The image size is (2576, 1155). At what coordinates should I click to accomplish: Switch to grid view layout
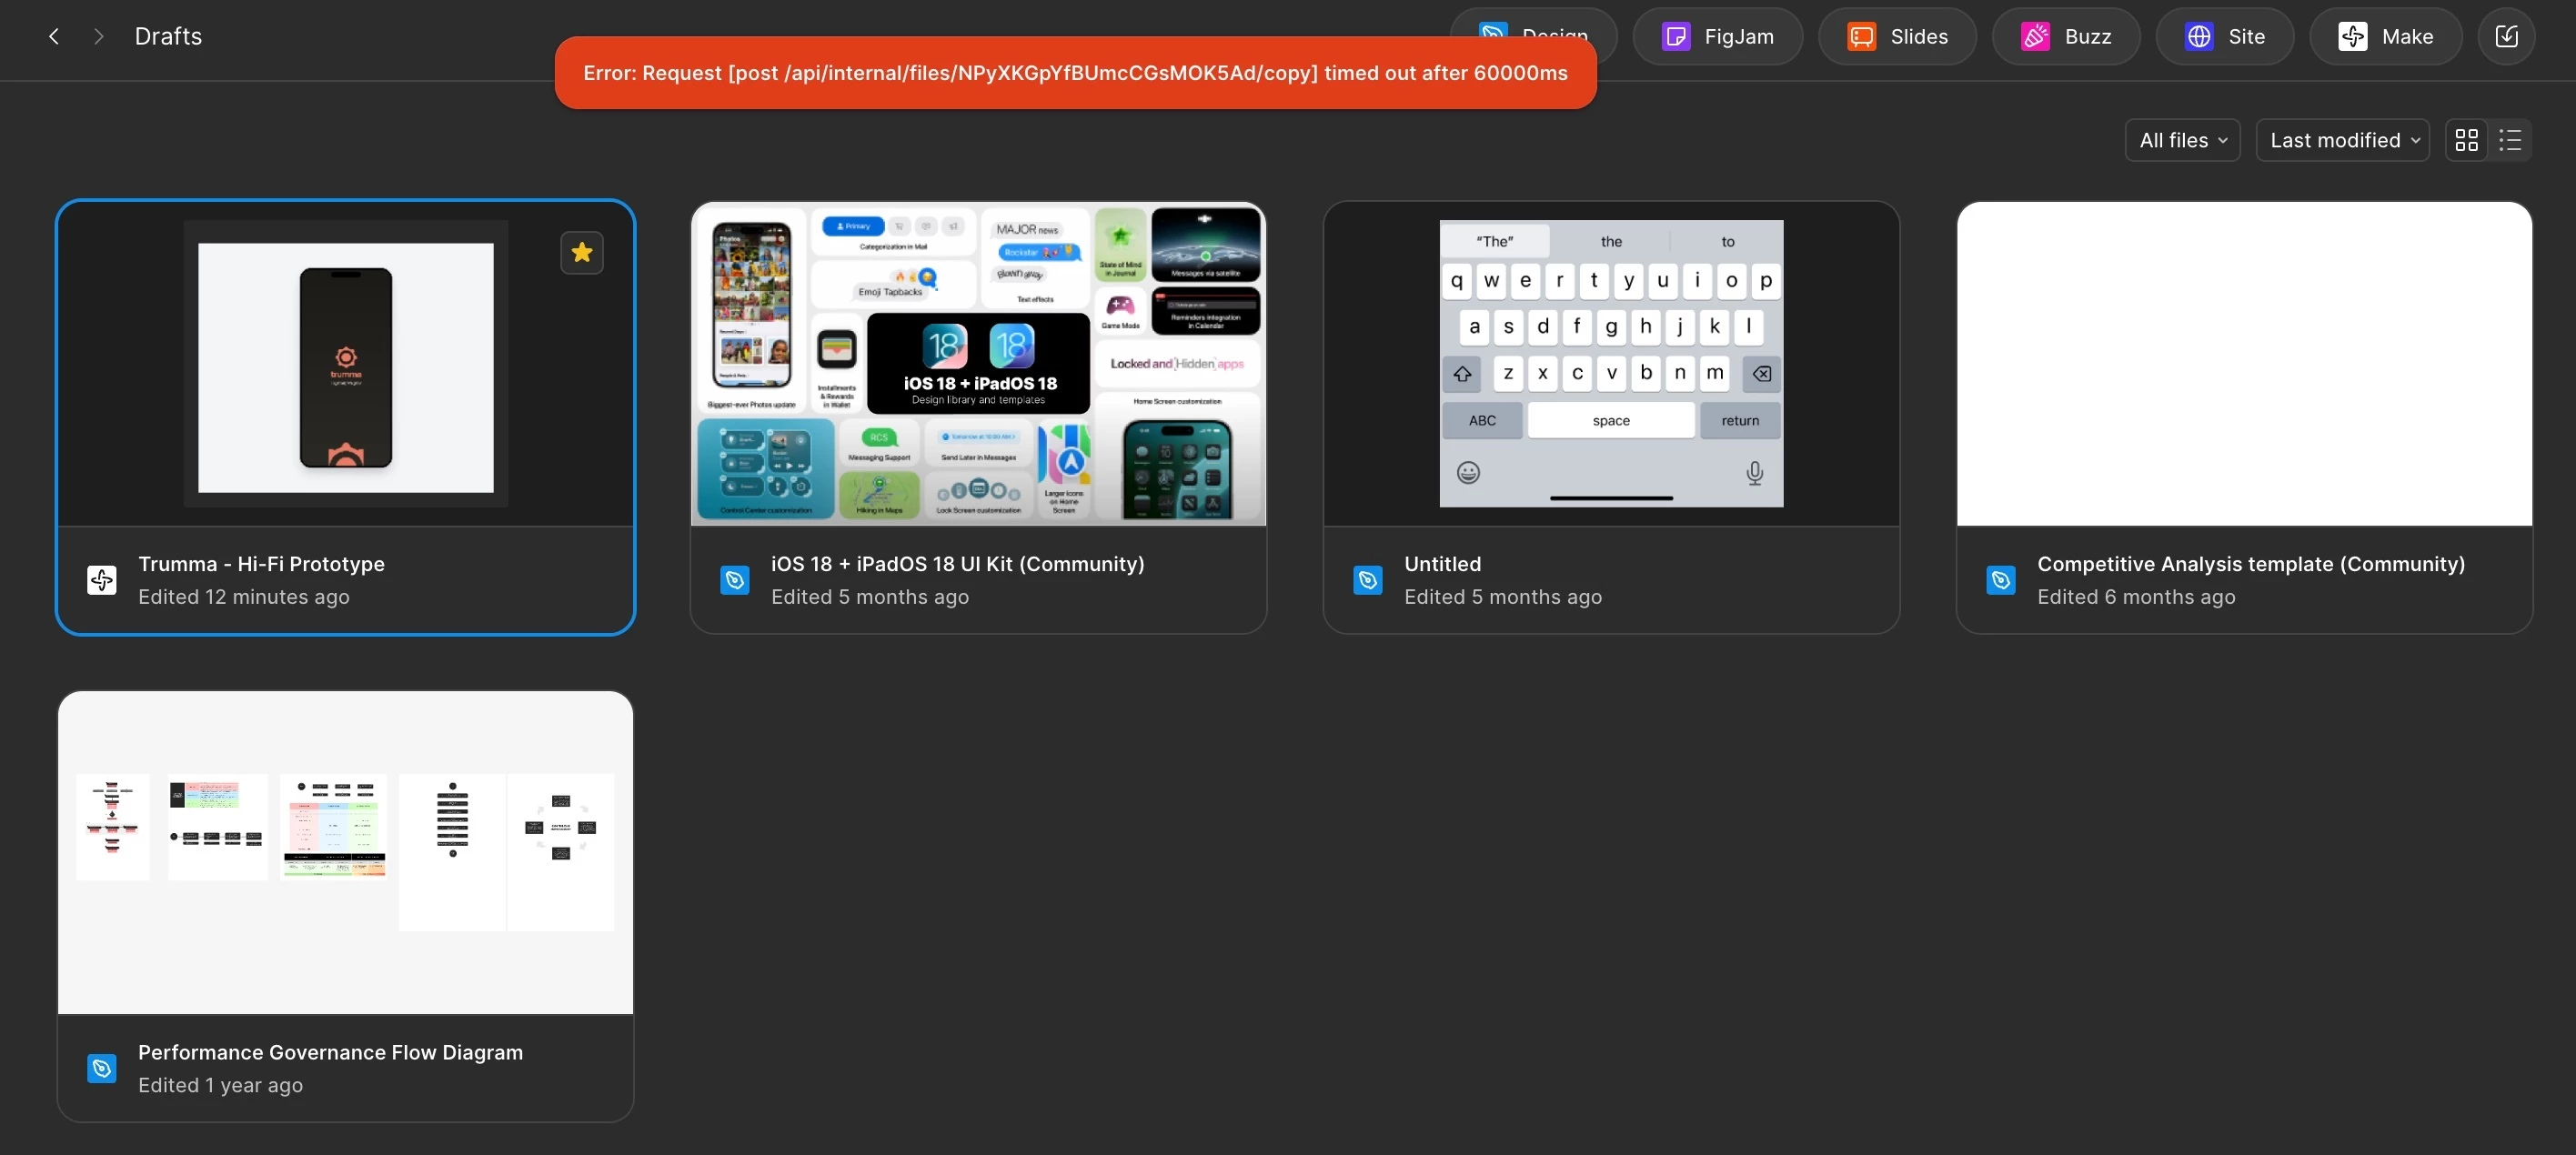(2467, 140)
